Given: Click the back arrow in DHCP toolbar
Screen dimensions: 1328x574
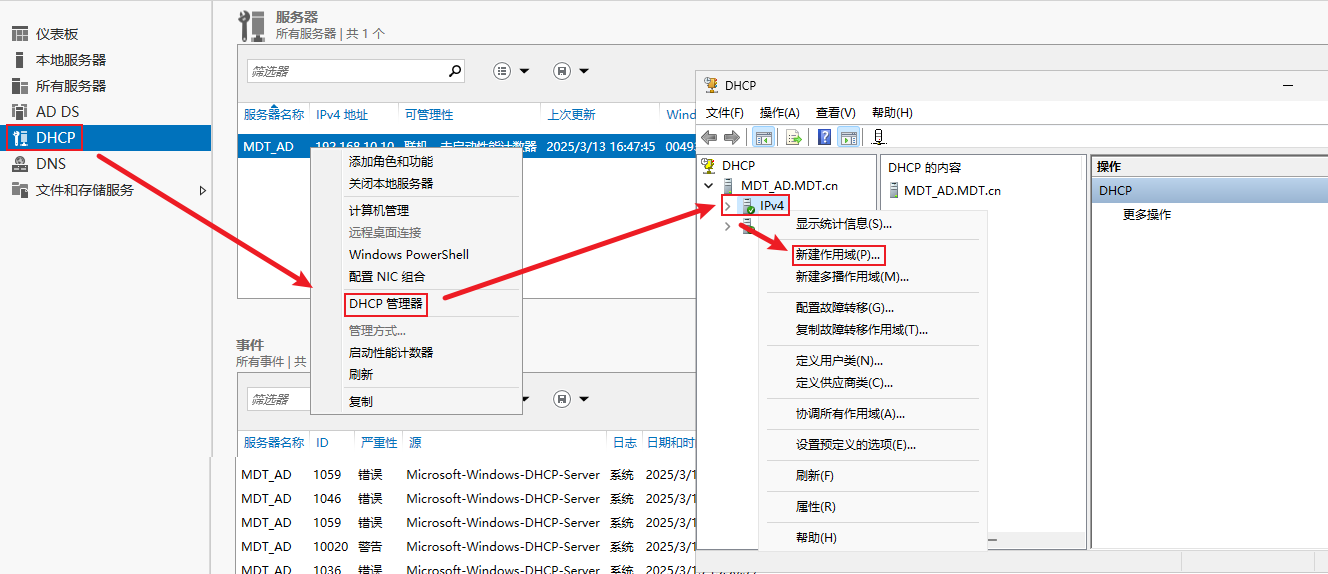Looking at the screenshot, I should [709, 137].
